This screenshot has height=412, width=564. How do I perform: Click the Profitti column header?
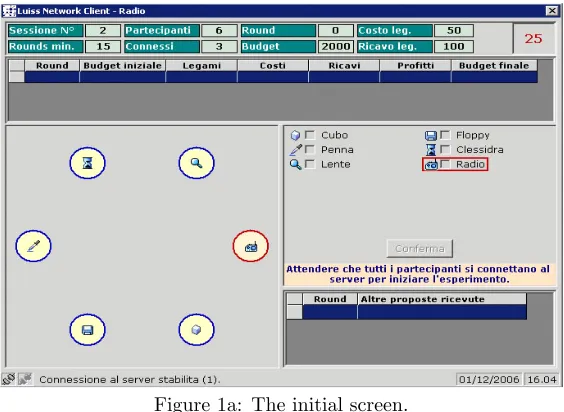415,65
